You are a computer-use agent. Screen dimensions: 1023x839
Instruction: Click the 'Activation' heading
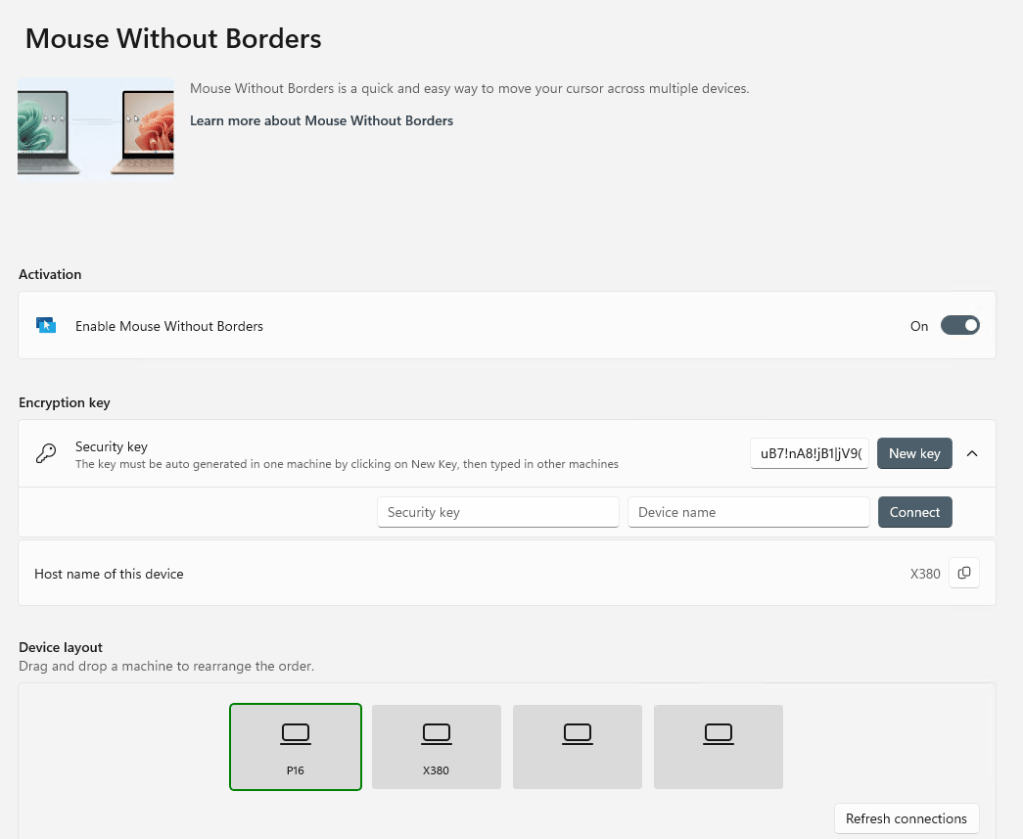tap(50, 274)
